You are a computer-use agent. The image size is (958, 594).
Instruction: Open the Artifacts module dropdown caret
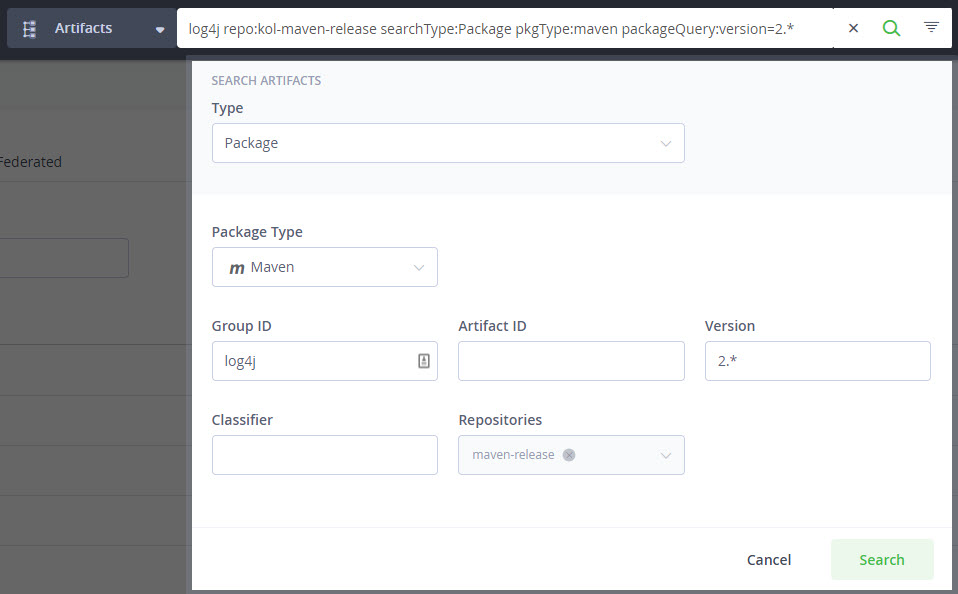click(x=159, y=30)
